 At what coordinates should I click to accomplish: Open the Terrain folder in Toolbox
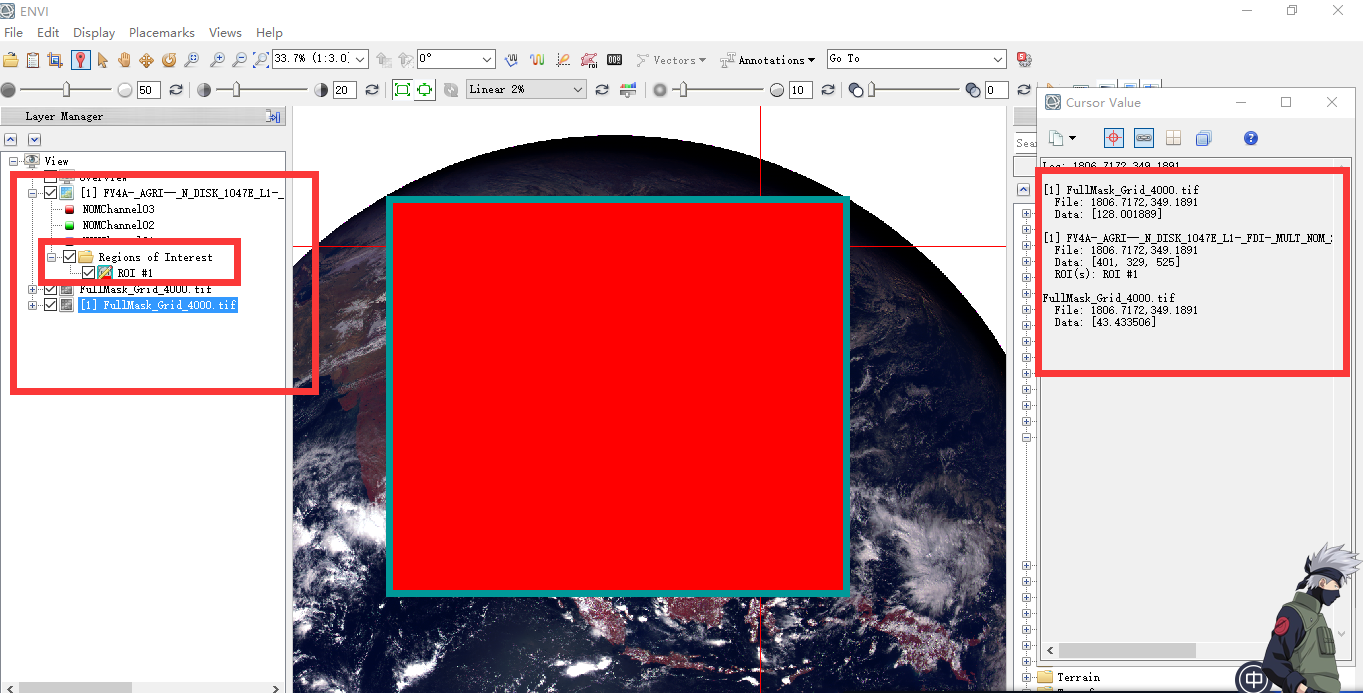[1069, 677]
